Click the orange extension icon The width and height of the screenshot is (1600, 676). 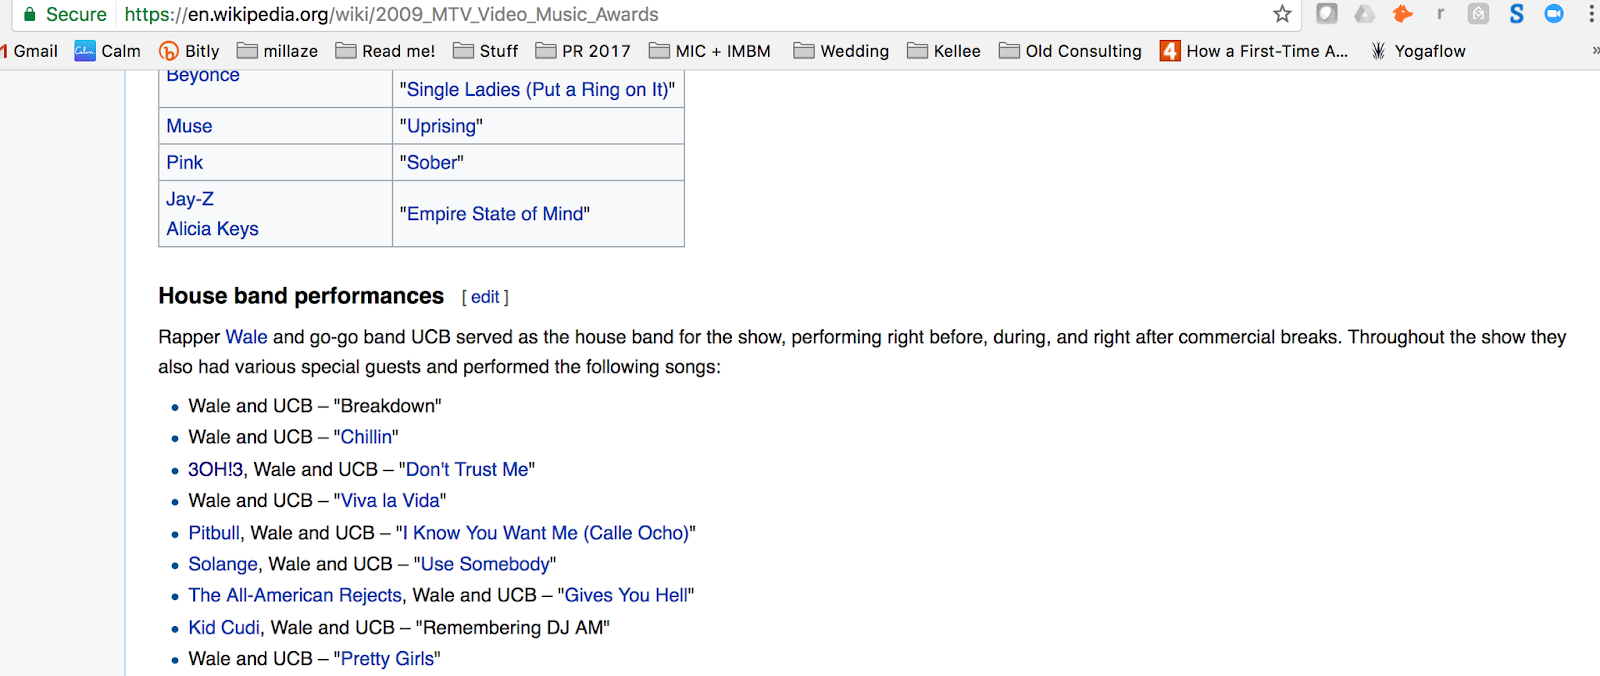(1403, 14)
